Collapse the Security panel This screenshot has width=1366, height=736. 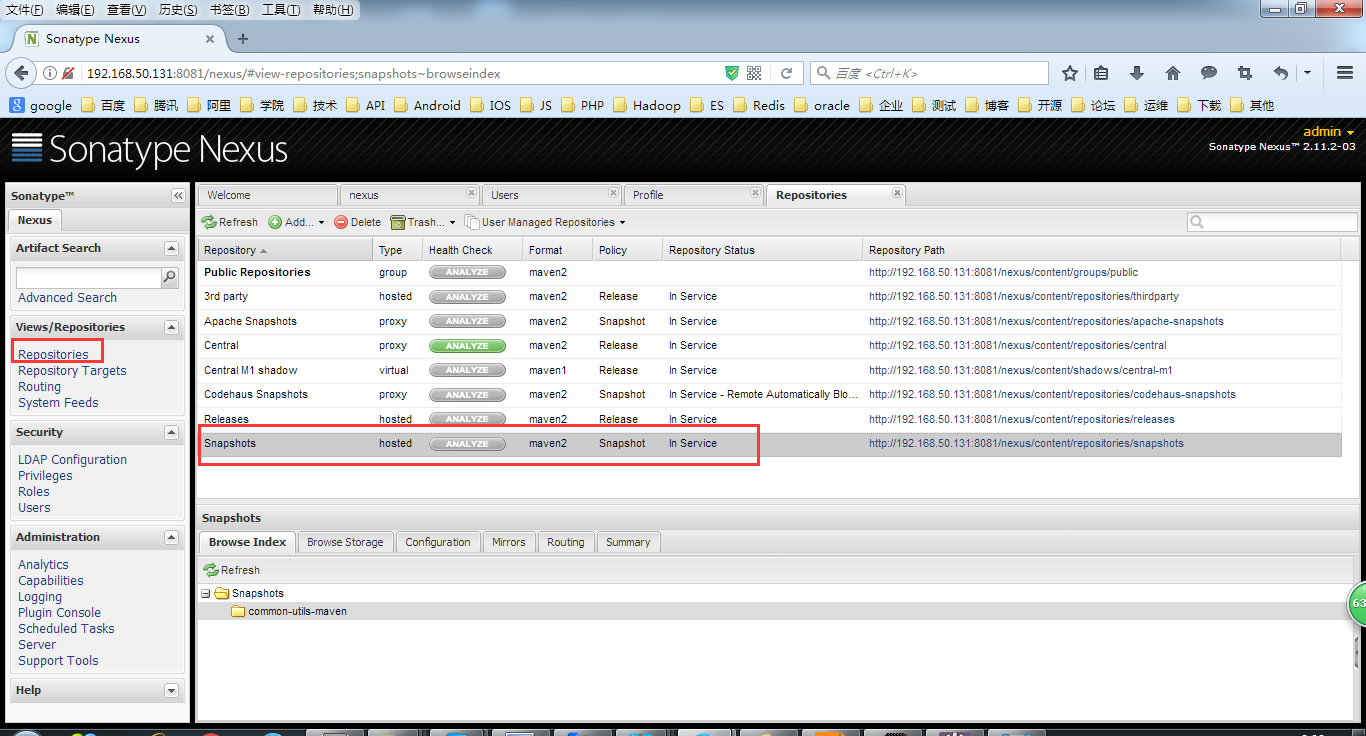171,432
